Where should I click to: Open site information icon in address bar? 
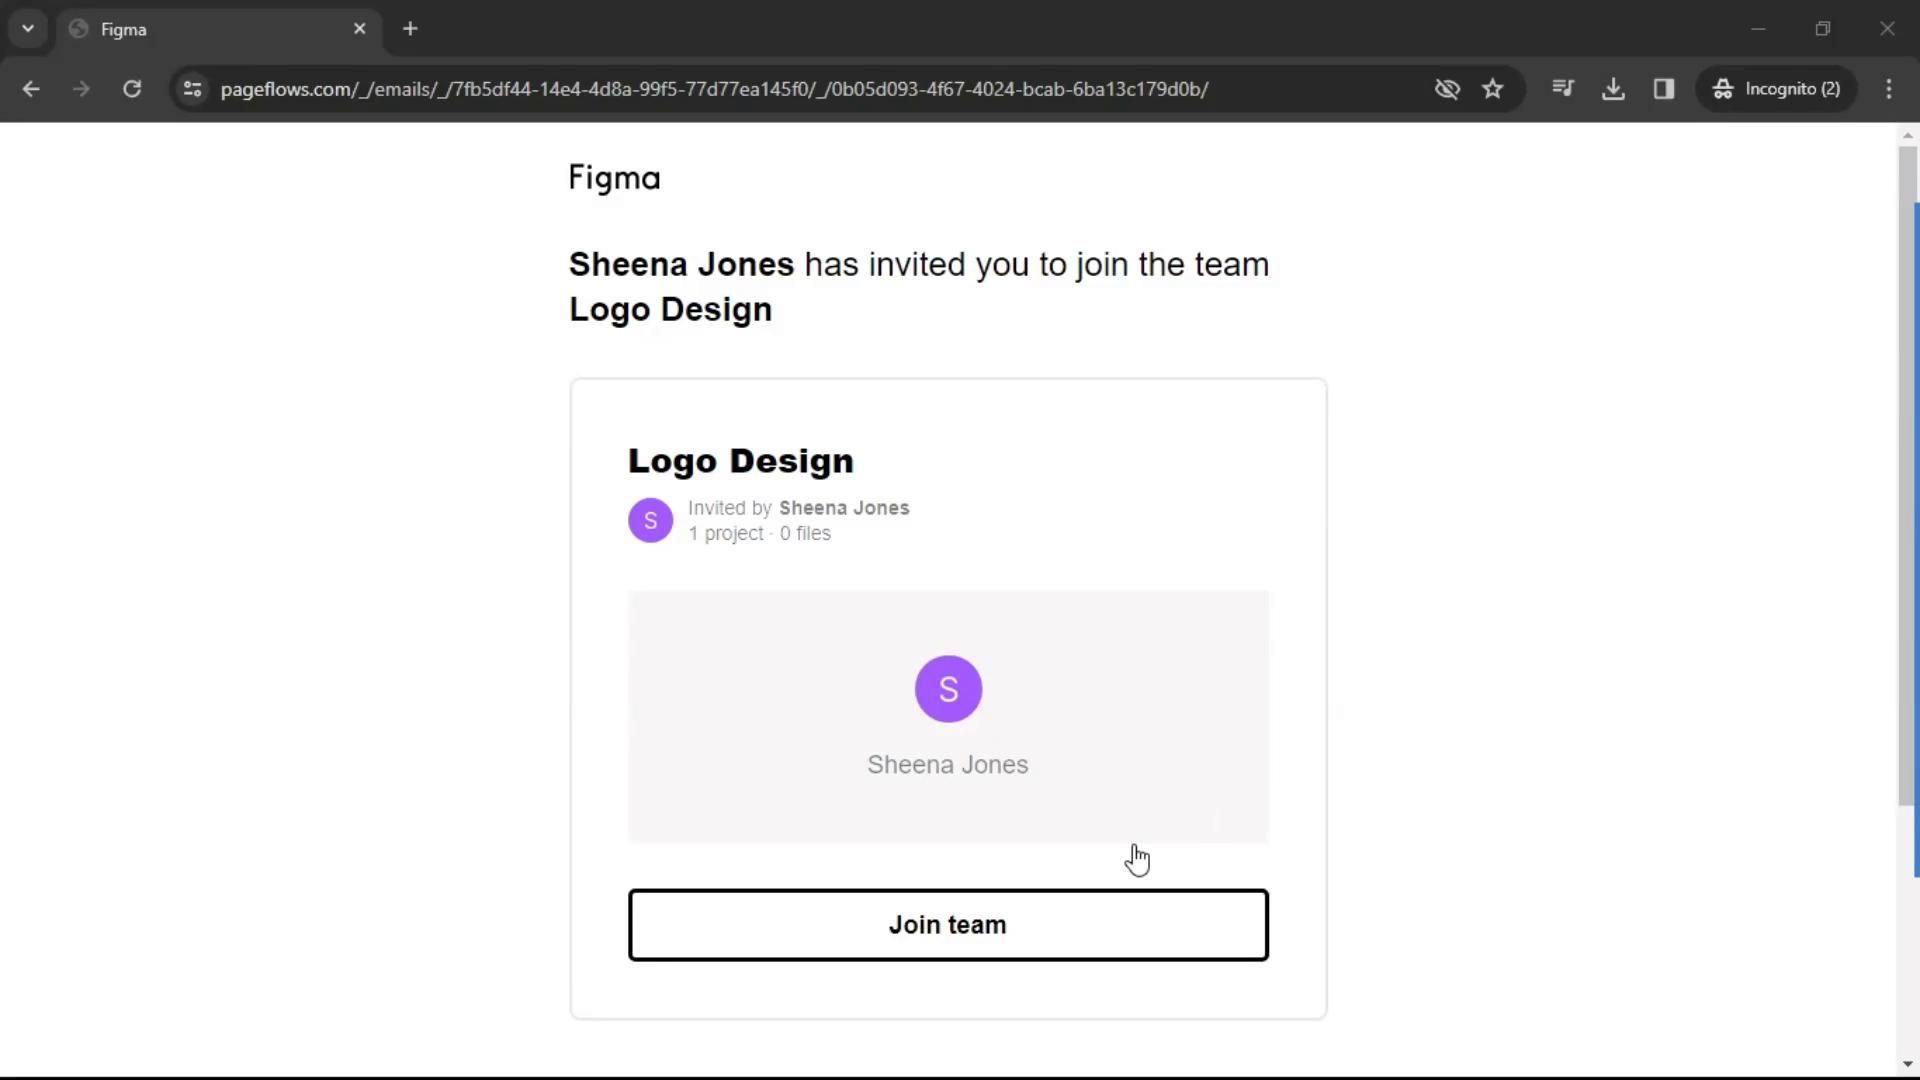(193, 89)
